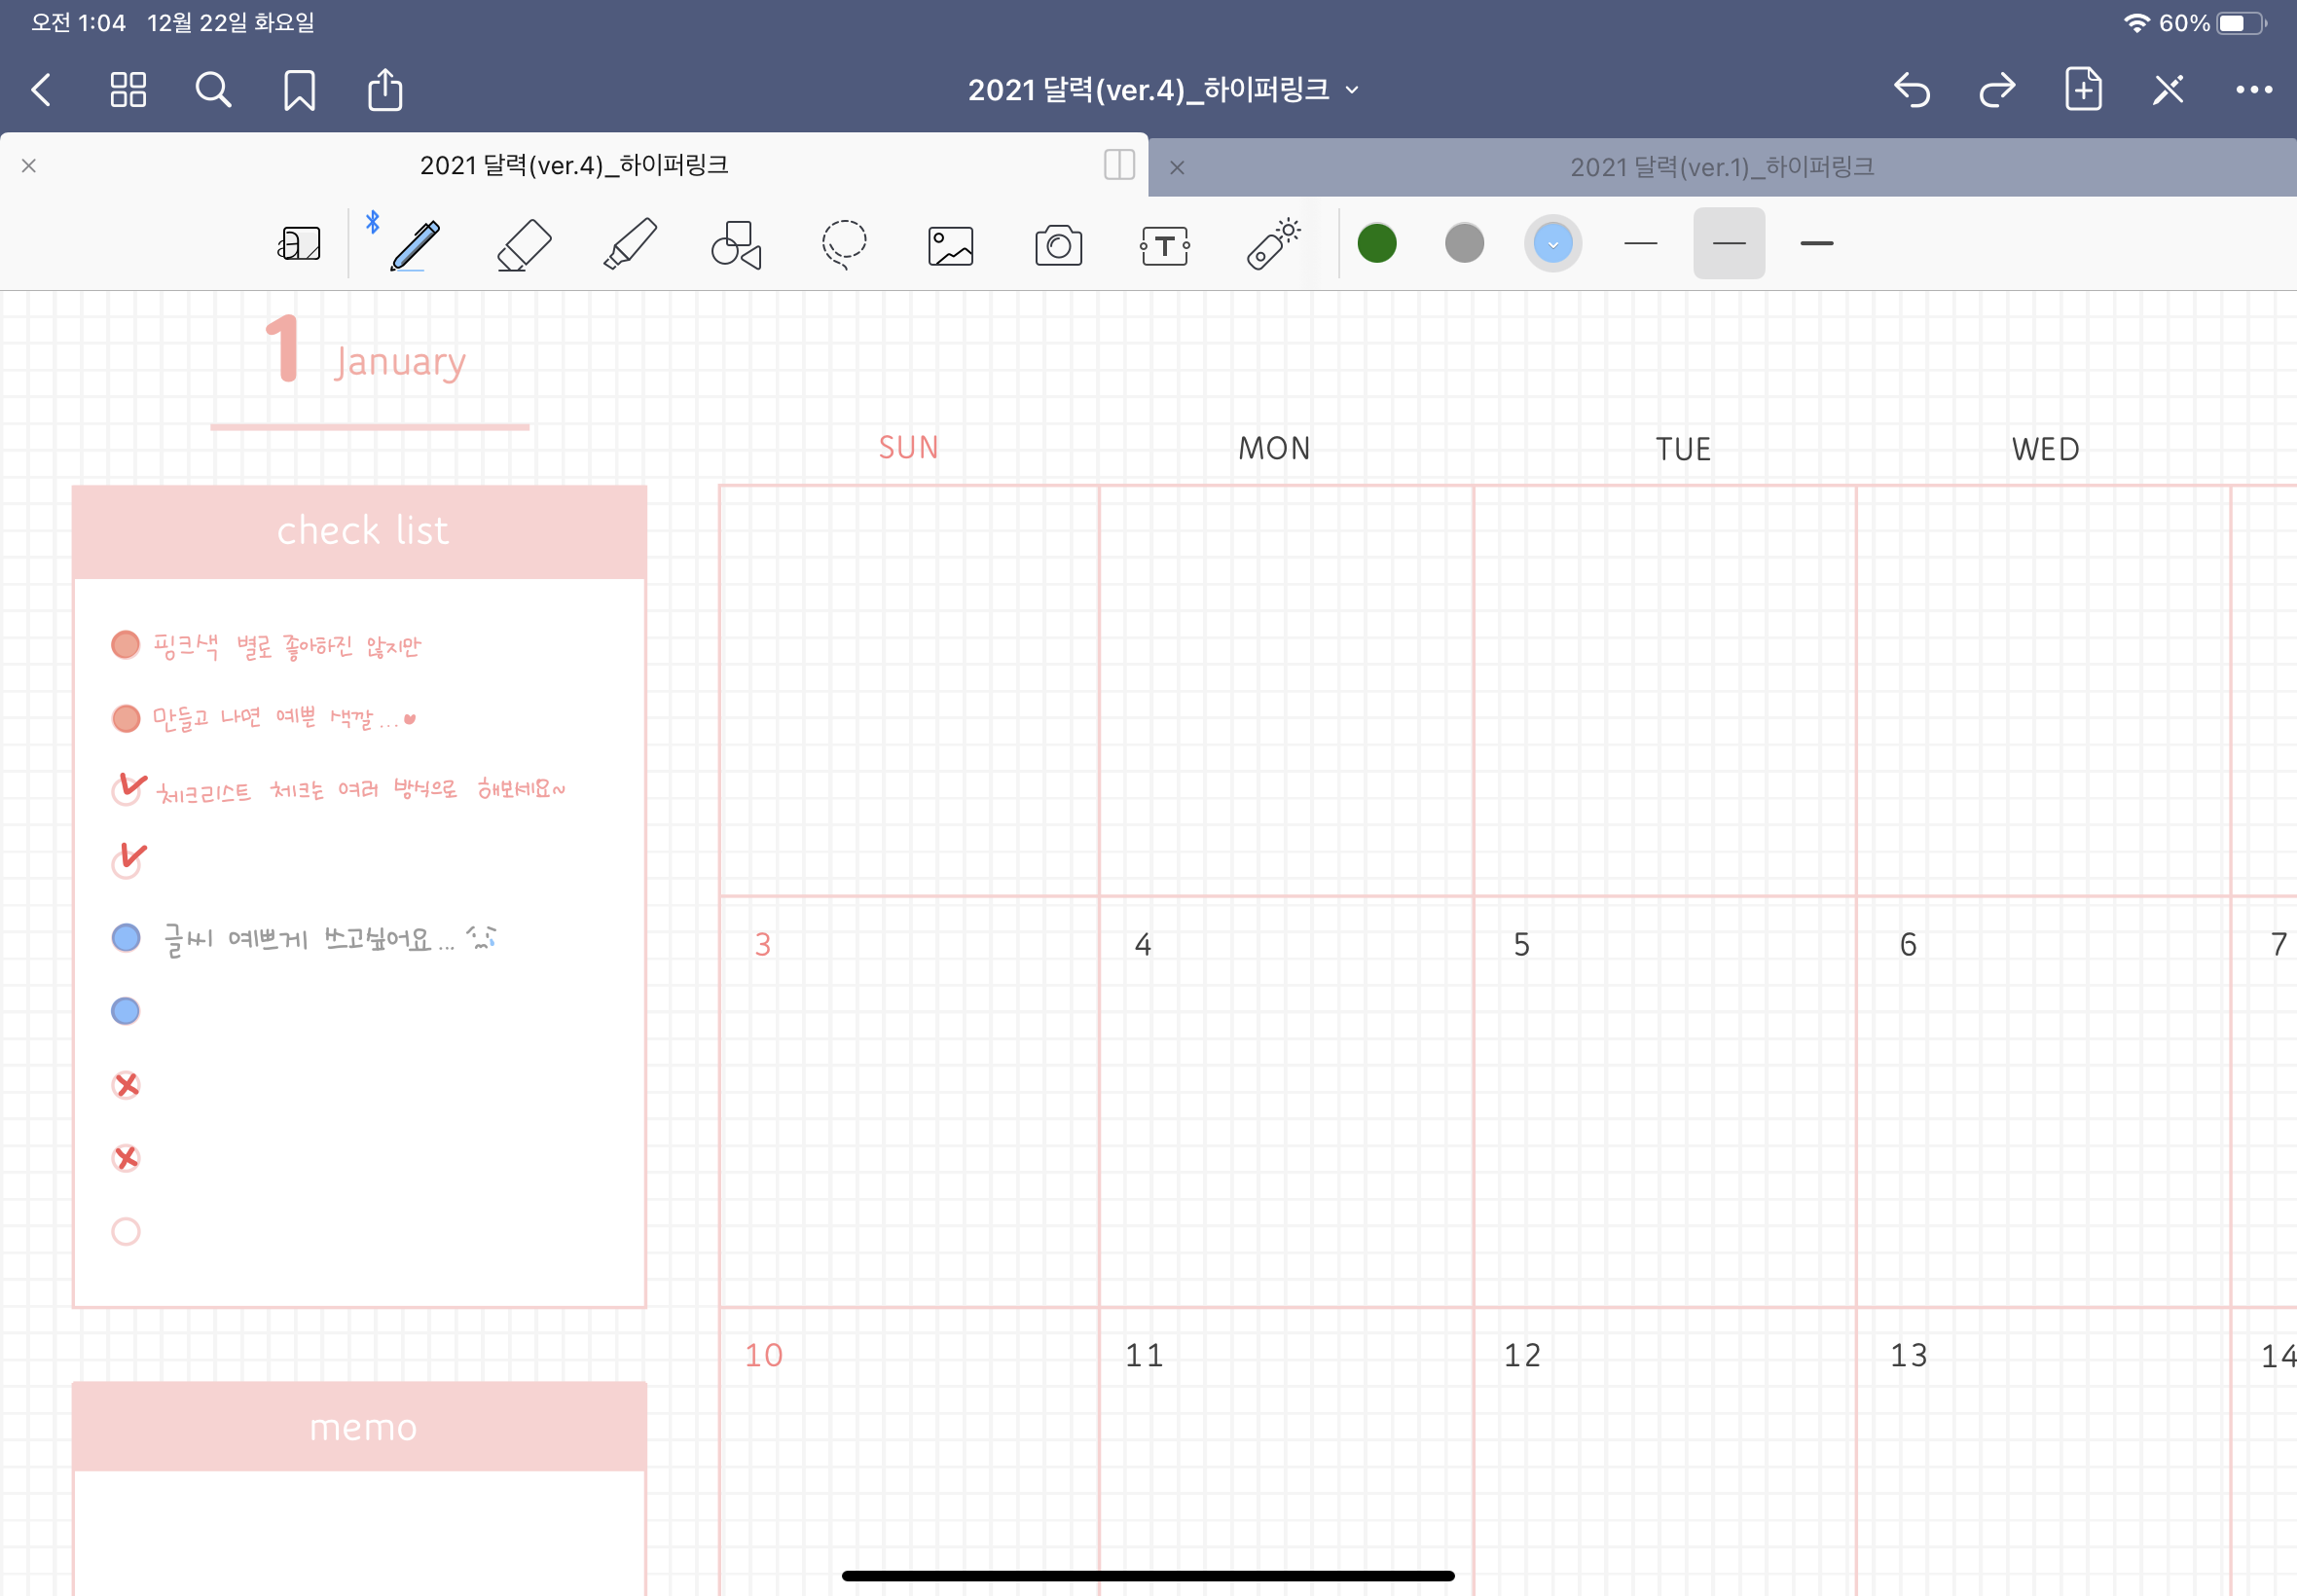Select the Eraser tool
Image resolution: width=2297 pixels, height=1596 pixels.
tap(524, 245)
